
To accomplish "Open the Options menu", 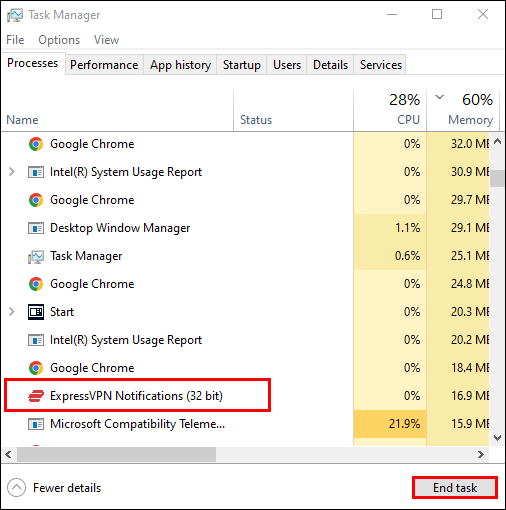I will point(59,40).
